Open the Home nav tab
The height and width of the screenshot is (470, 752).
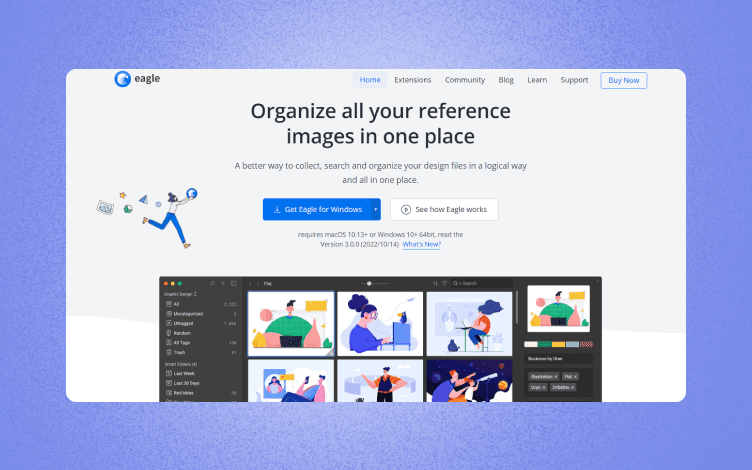point(370,80)
